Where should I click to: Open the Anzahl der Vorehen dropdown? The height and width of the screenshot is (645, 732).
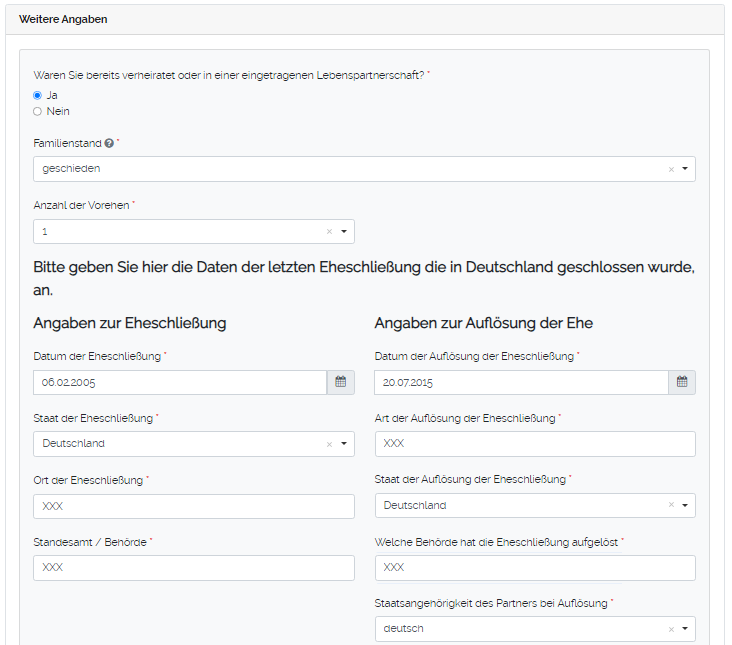343,232
